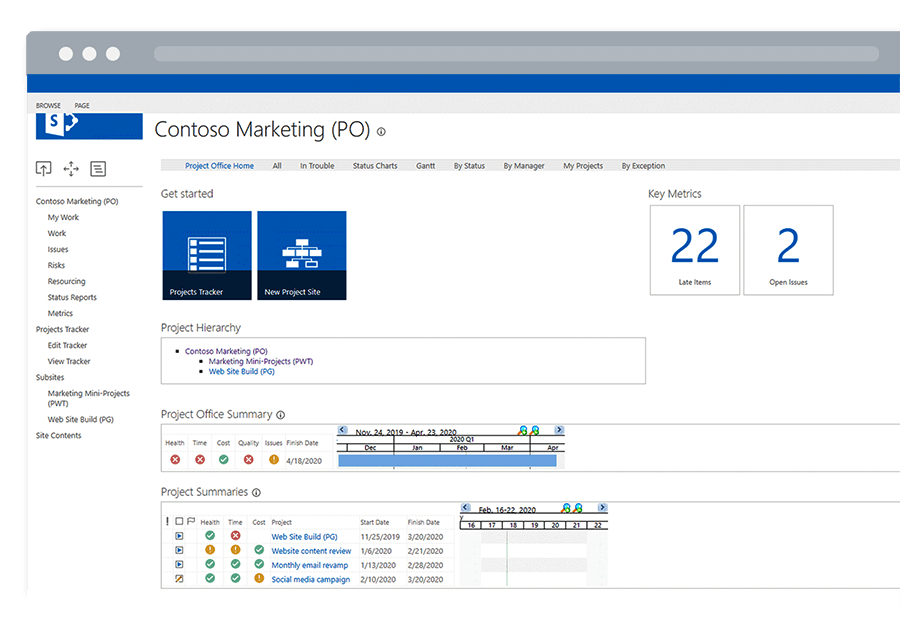The height and width of the screenshot is (626, 900).
Task: Click red Health status icon in Project Office Summary
Action: [x=175, y=460]
